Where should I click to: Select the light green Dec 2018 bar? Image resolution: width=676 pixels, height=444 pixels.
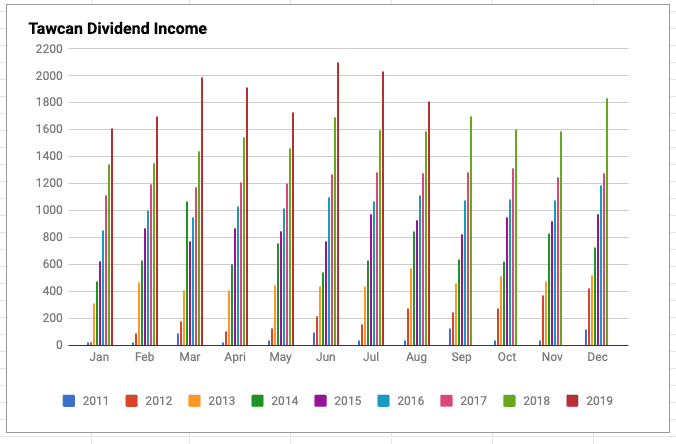tap(607, 222)
